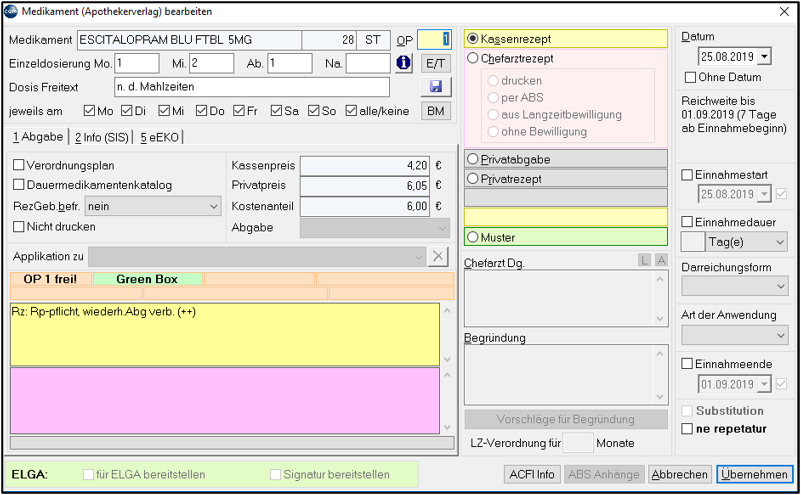Click the OP quantity field
This screenshot has width=801, height=495.
pos(434,39)
